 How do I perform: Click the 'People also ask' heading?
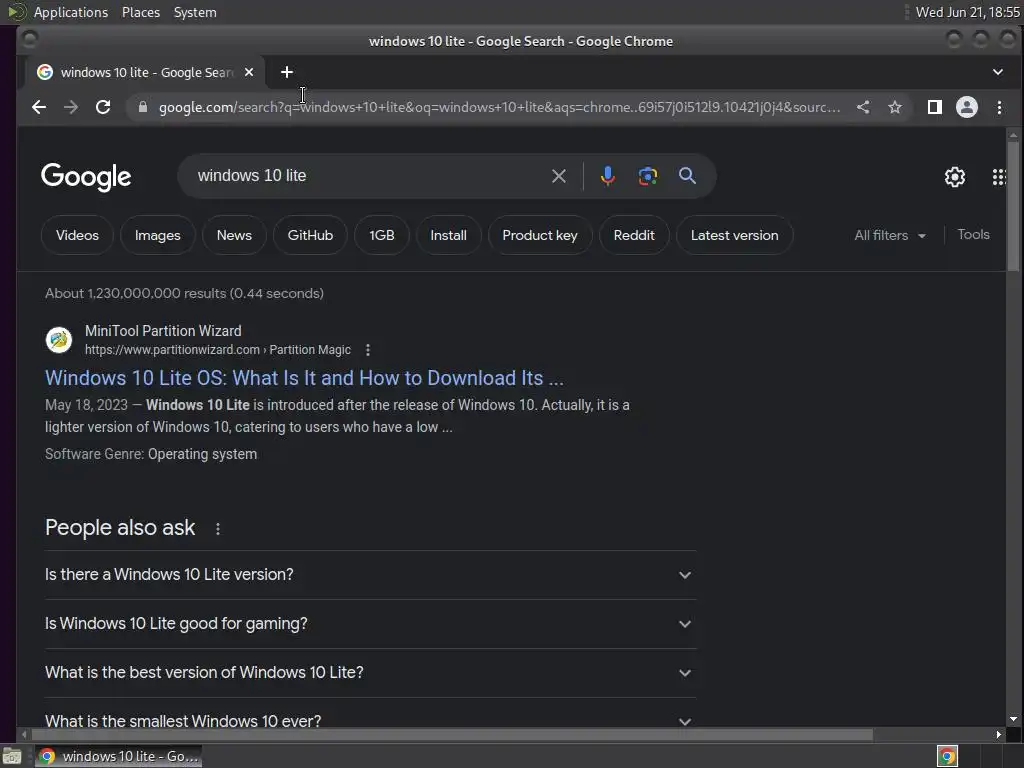pyautogui.click(x=120, y=528)
